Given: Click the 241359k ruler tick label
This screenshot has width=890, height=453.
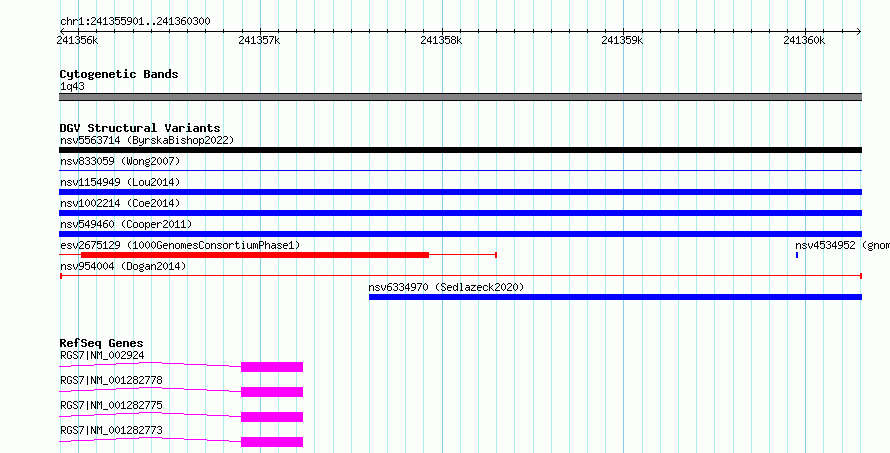Looking at the screenshot, I should tap(622, 40).
